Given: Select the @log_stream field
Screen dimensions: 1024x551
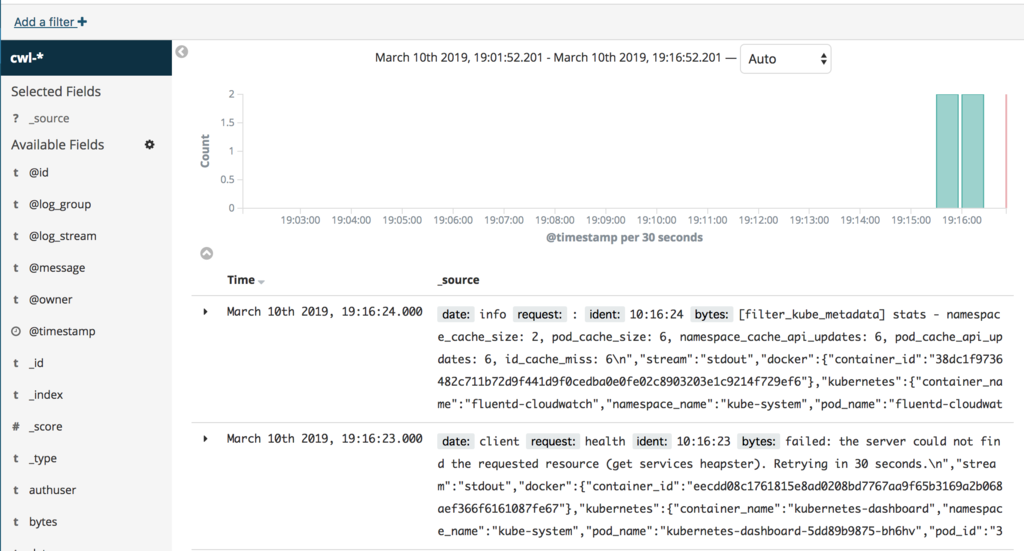Looking at the screenshot, I should (62, 236).
